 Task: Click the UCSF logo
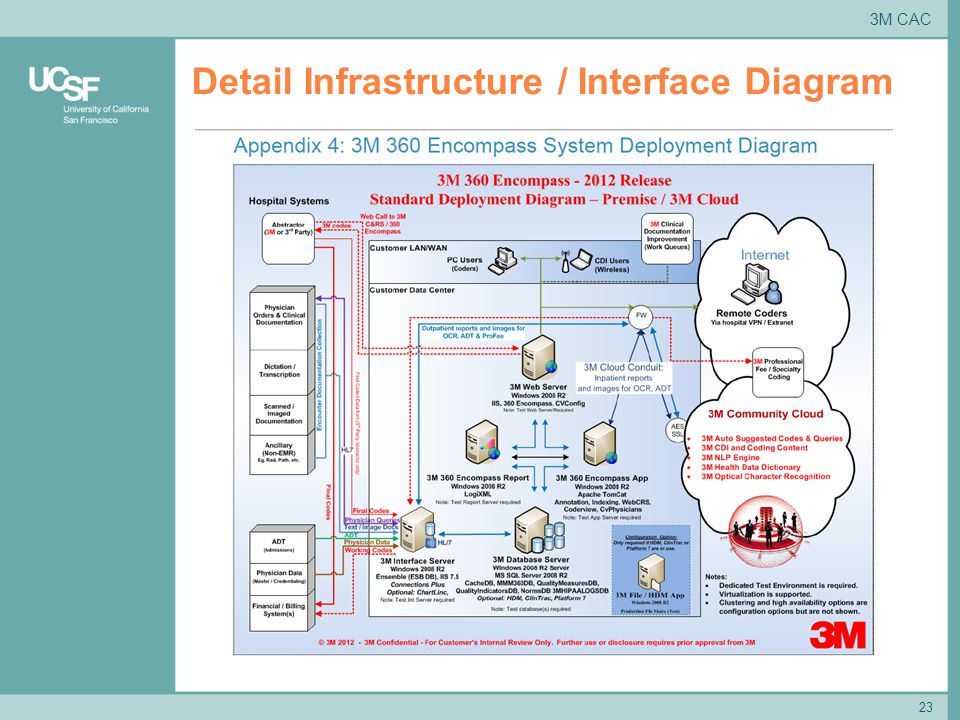click(x=64, y=83)
